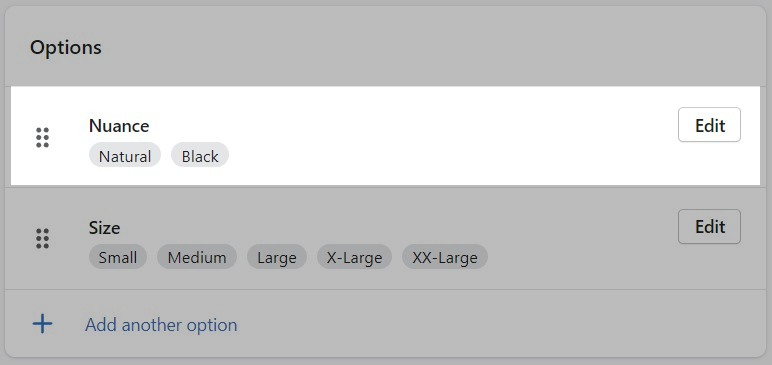Click the plus icon to add option
This screenshot has height=365, width=772.
click(42, 324)
